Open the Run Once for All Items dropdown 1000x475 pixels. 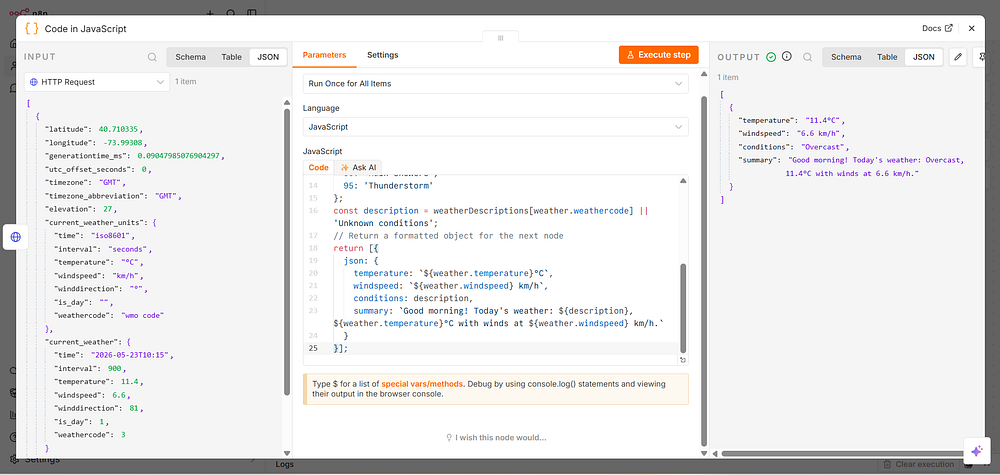(496, 84)
